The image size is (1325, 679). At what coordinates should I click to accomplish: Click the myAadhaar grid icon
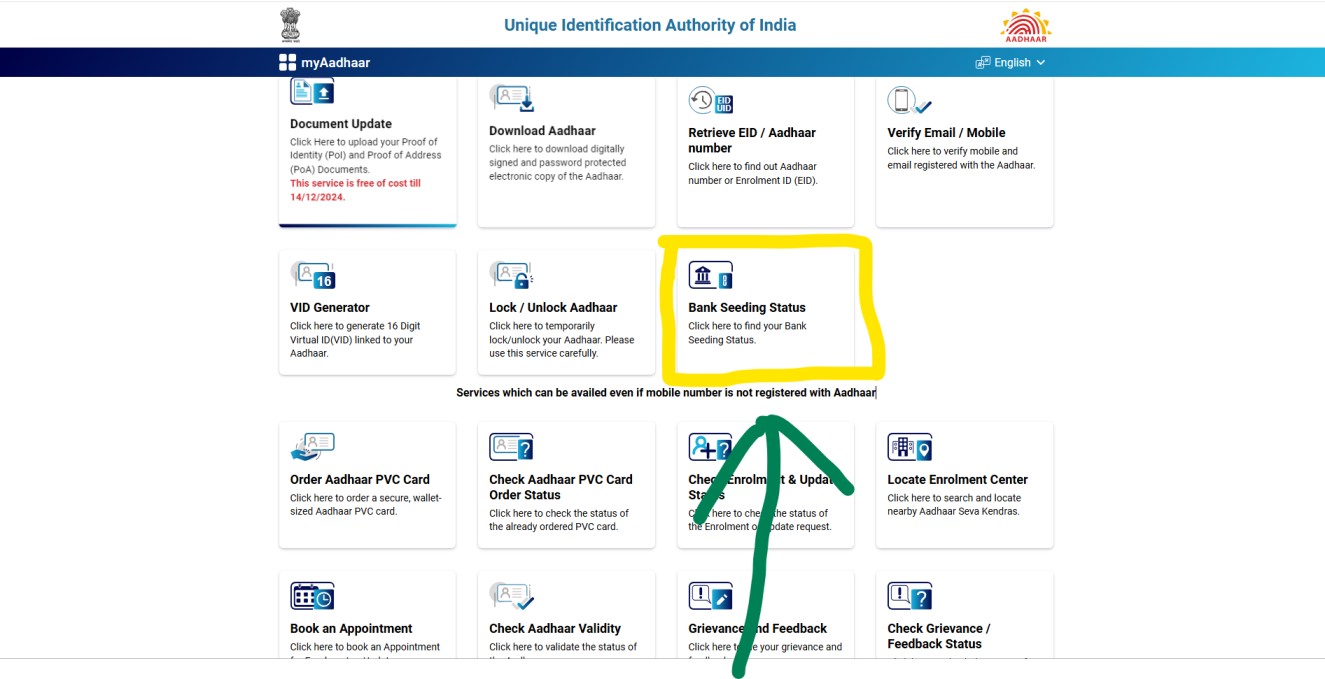pos(287,62)
